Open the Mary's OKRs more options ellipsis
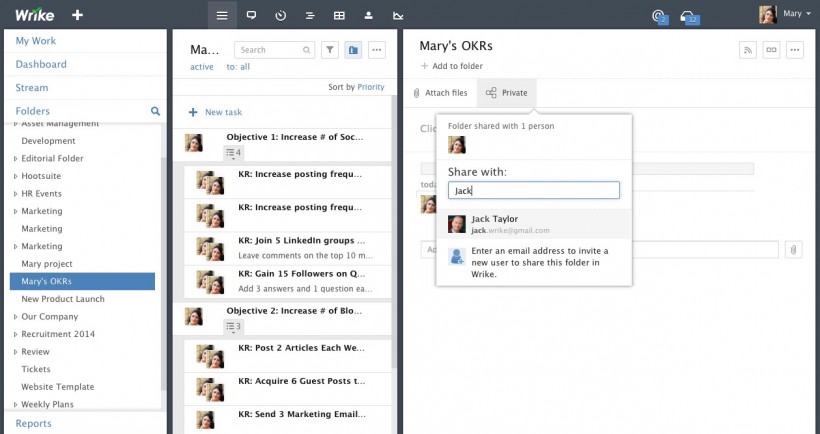 click(x=795, y=50)
